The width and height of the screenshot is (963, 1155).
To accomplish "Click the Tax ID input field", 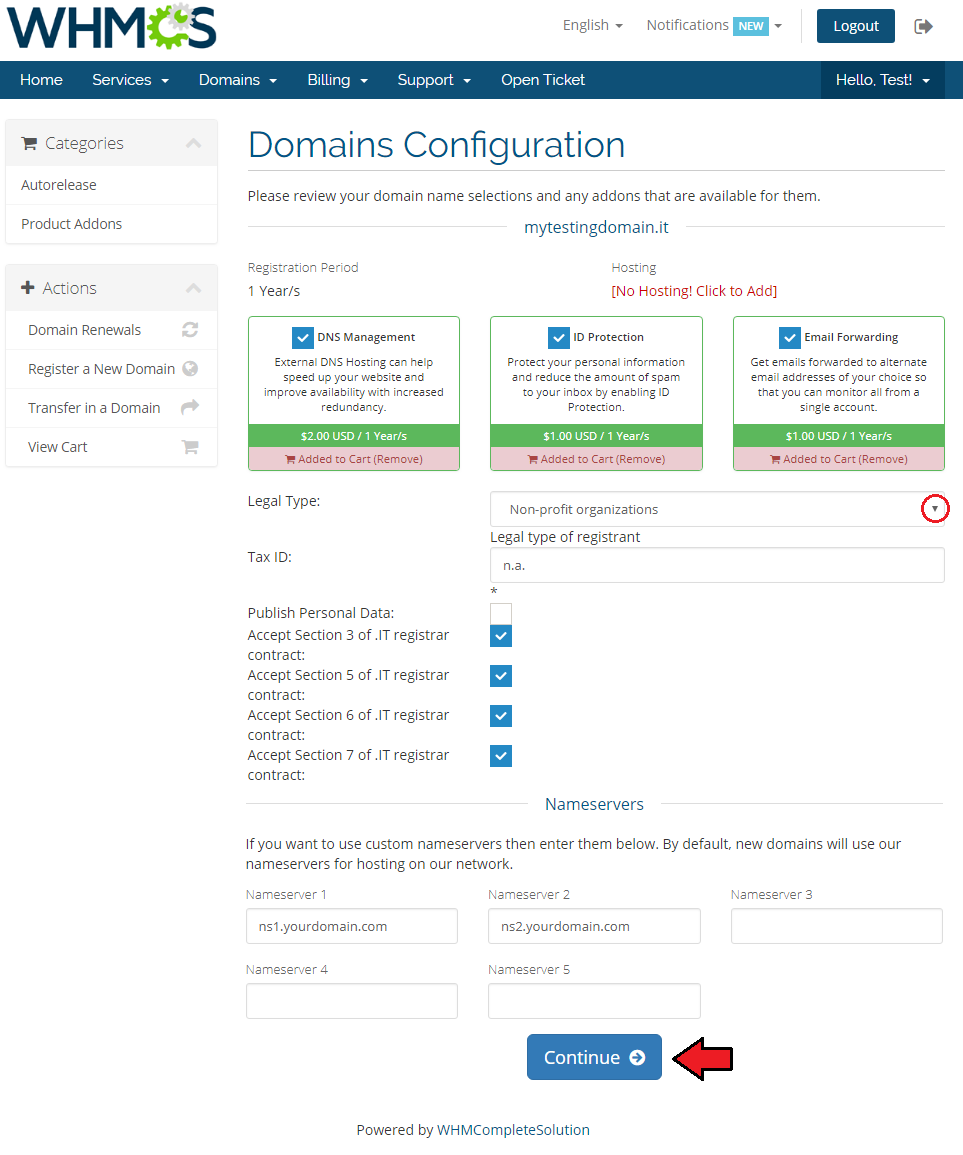I will pos(717,565).
